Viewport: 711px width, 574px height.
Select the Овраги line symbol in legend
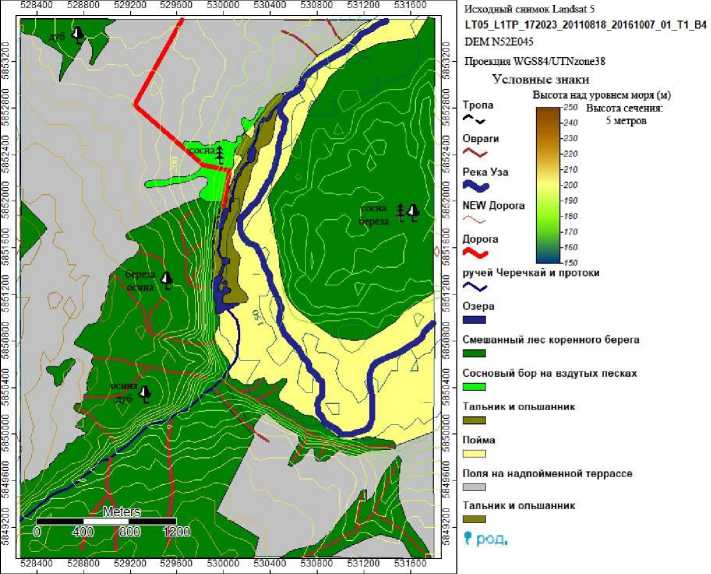pos(476,153)
